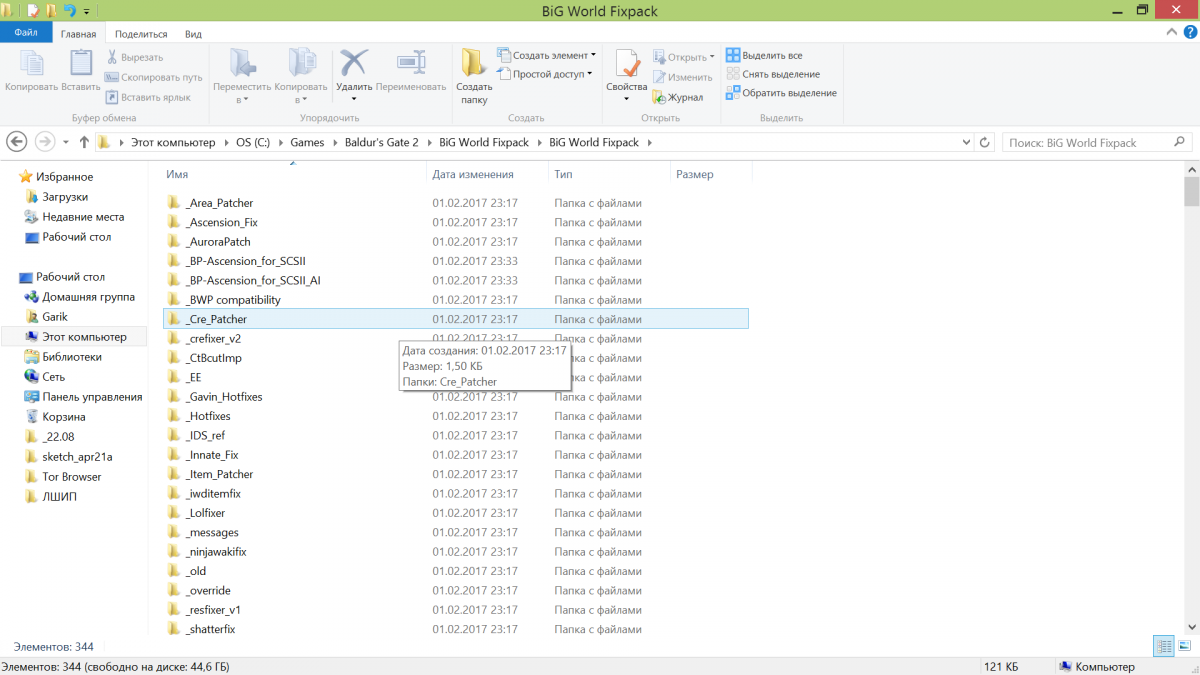Sort by the Тип column header
1200x675 pixels.
point(563,174)
